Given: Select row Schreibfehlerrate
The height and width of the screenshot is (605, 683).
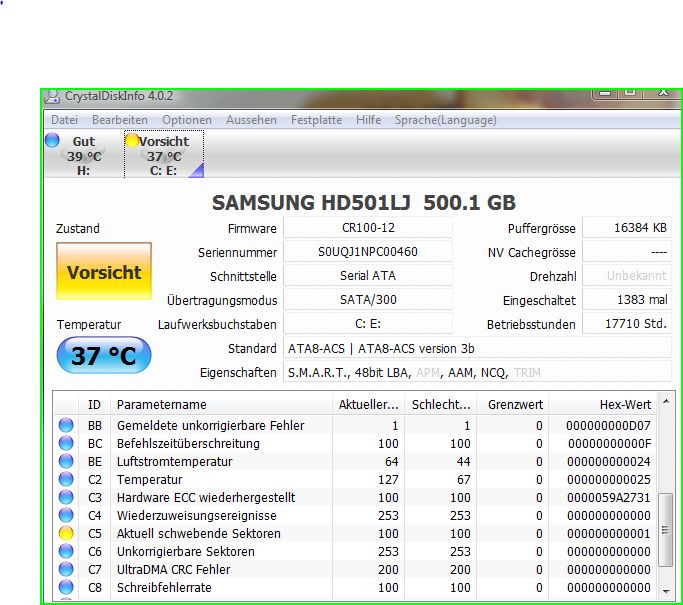Looking at the screenshot, I should pyautogui.click(x=355, y=587).
